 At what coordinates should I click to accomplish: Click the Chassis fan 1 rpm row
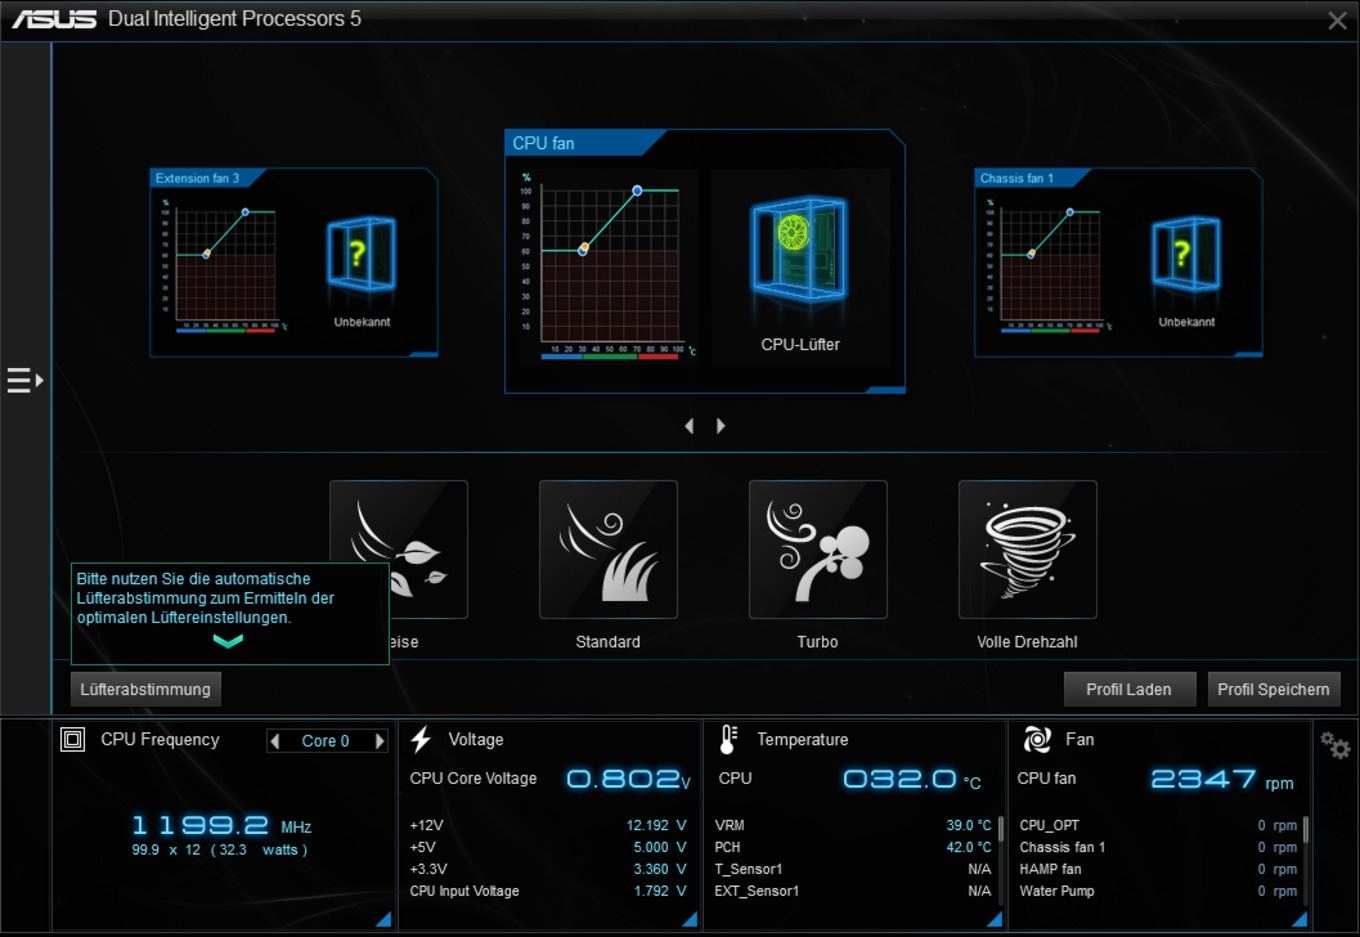[x=1158, y=847]
